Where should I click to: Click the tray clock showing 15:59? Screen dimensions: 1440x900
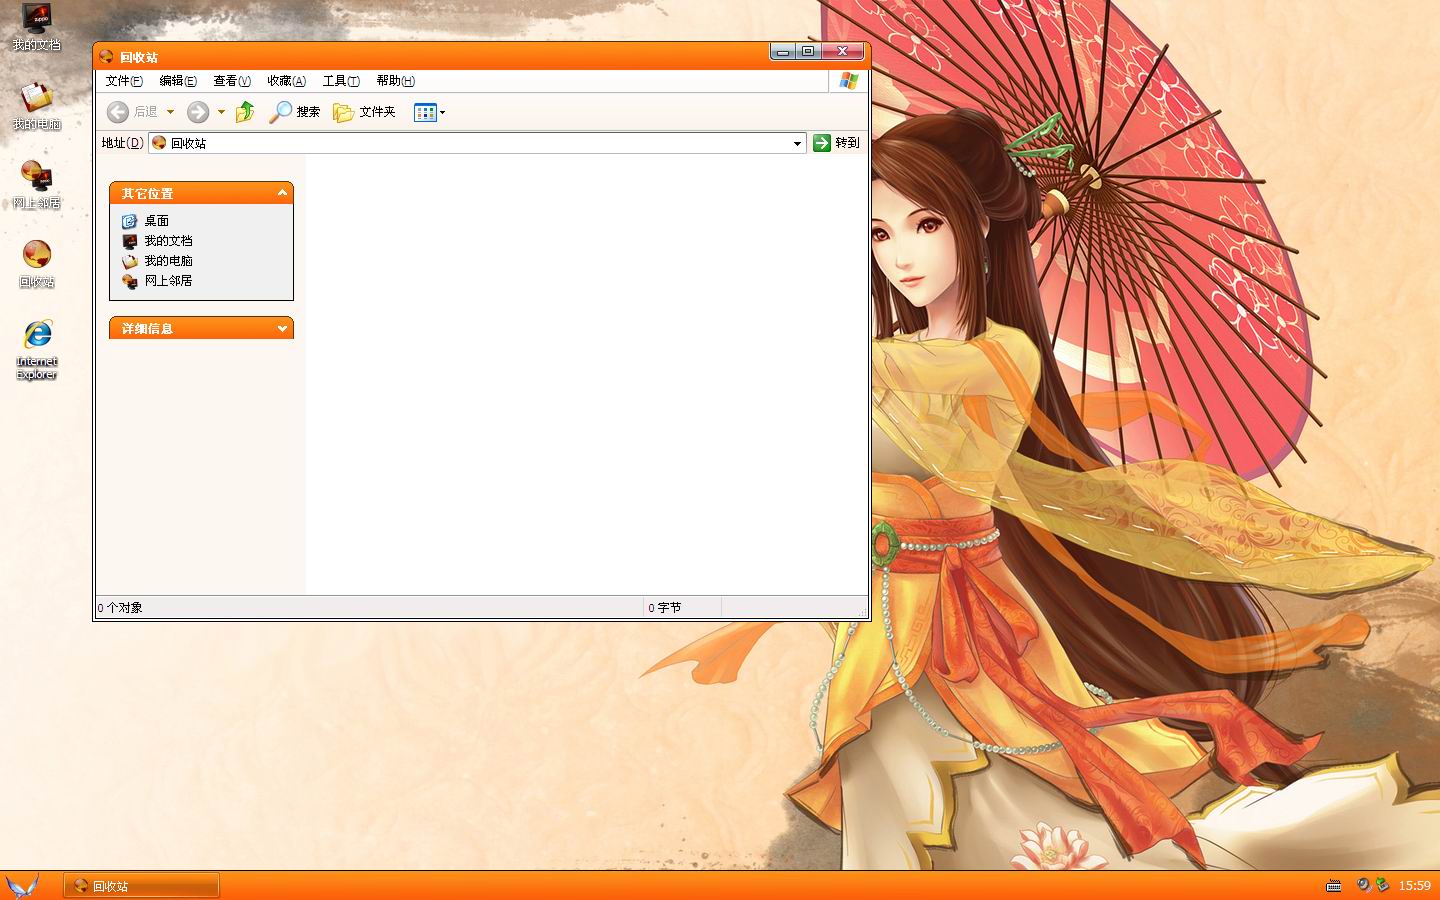pyautogui.click(x=1414, y=886)
